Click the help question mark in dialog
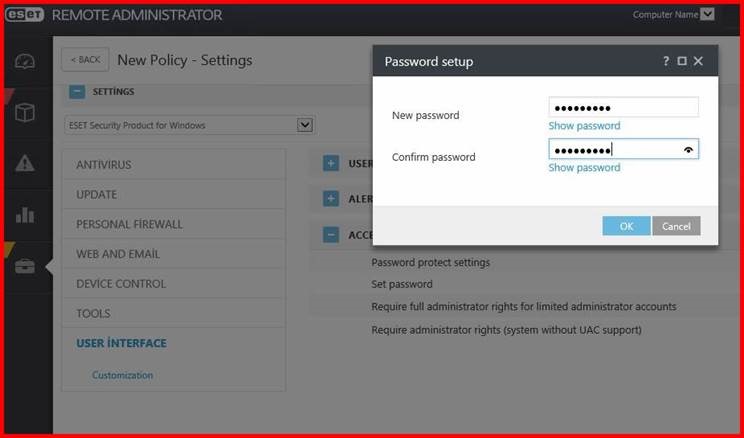This screenshot has width=744, height=438. 666,61
